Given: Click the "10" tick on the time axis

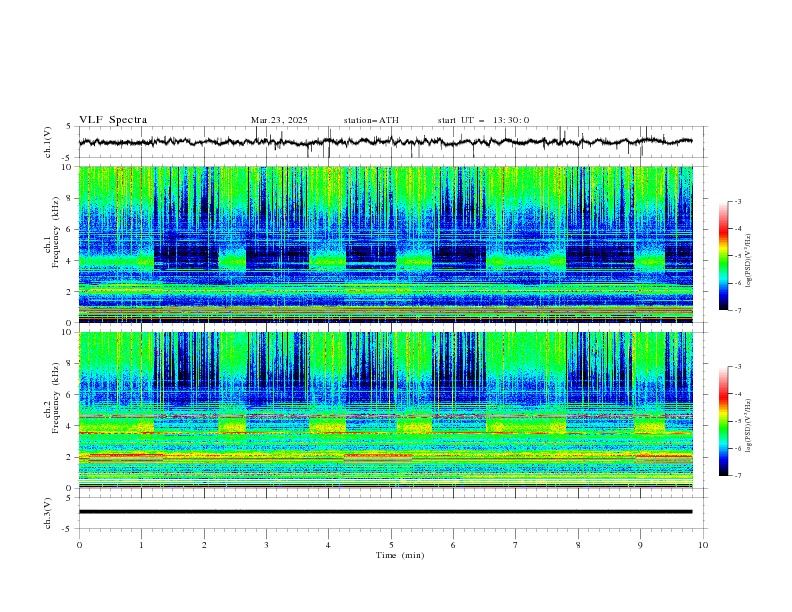Looking at the screenshot, I should pyautogui.click(x=703, y=545).
